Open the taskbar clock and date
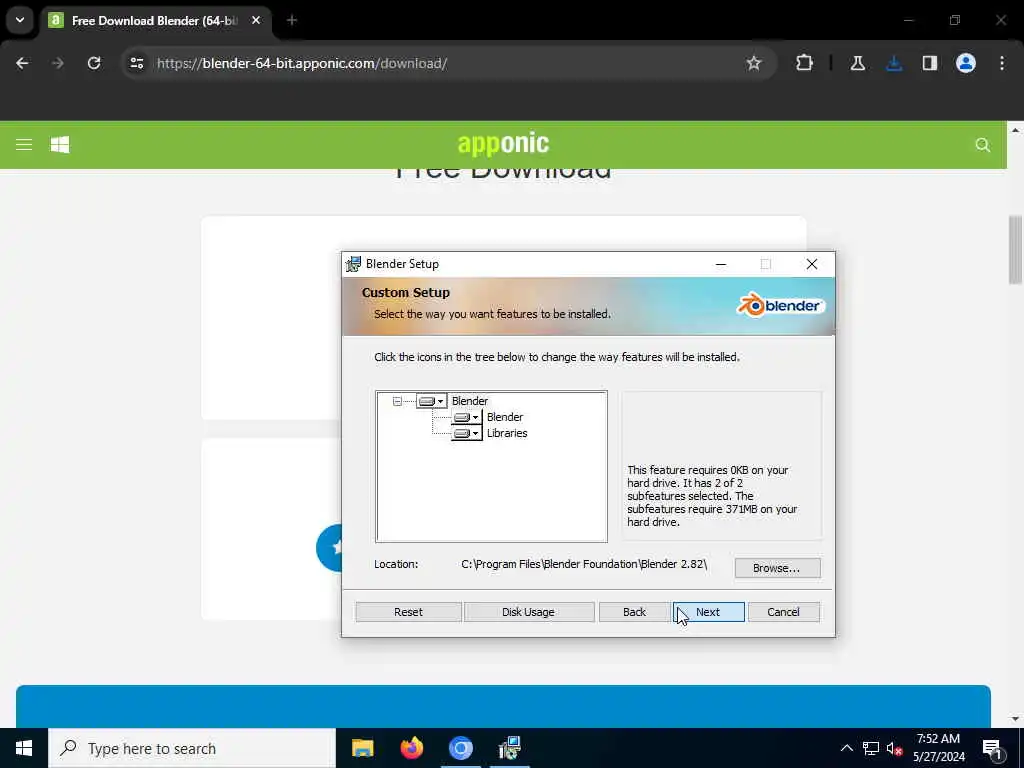This screenshot has width=1024, height=768. coord(938,748)
